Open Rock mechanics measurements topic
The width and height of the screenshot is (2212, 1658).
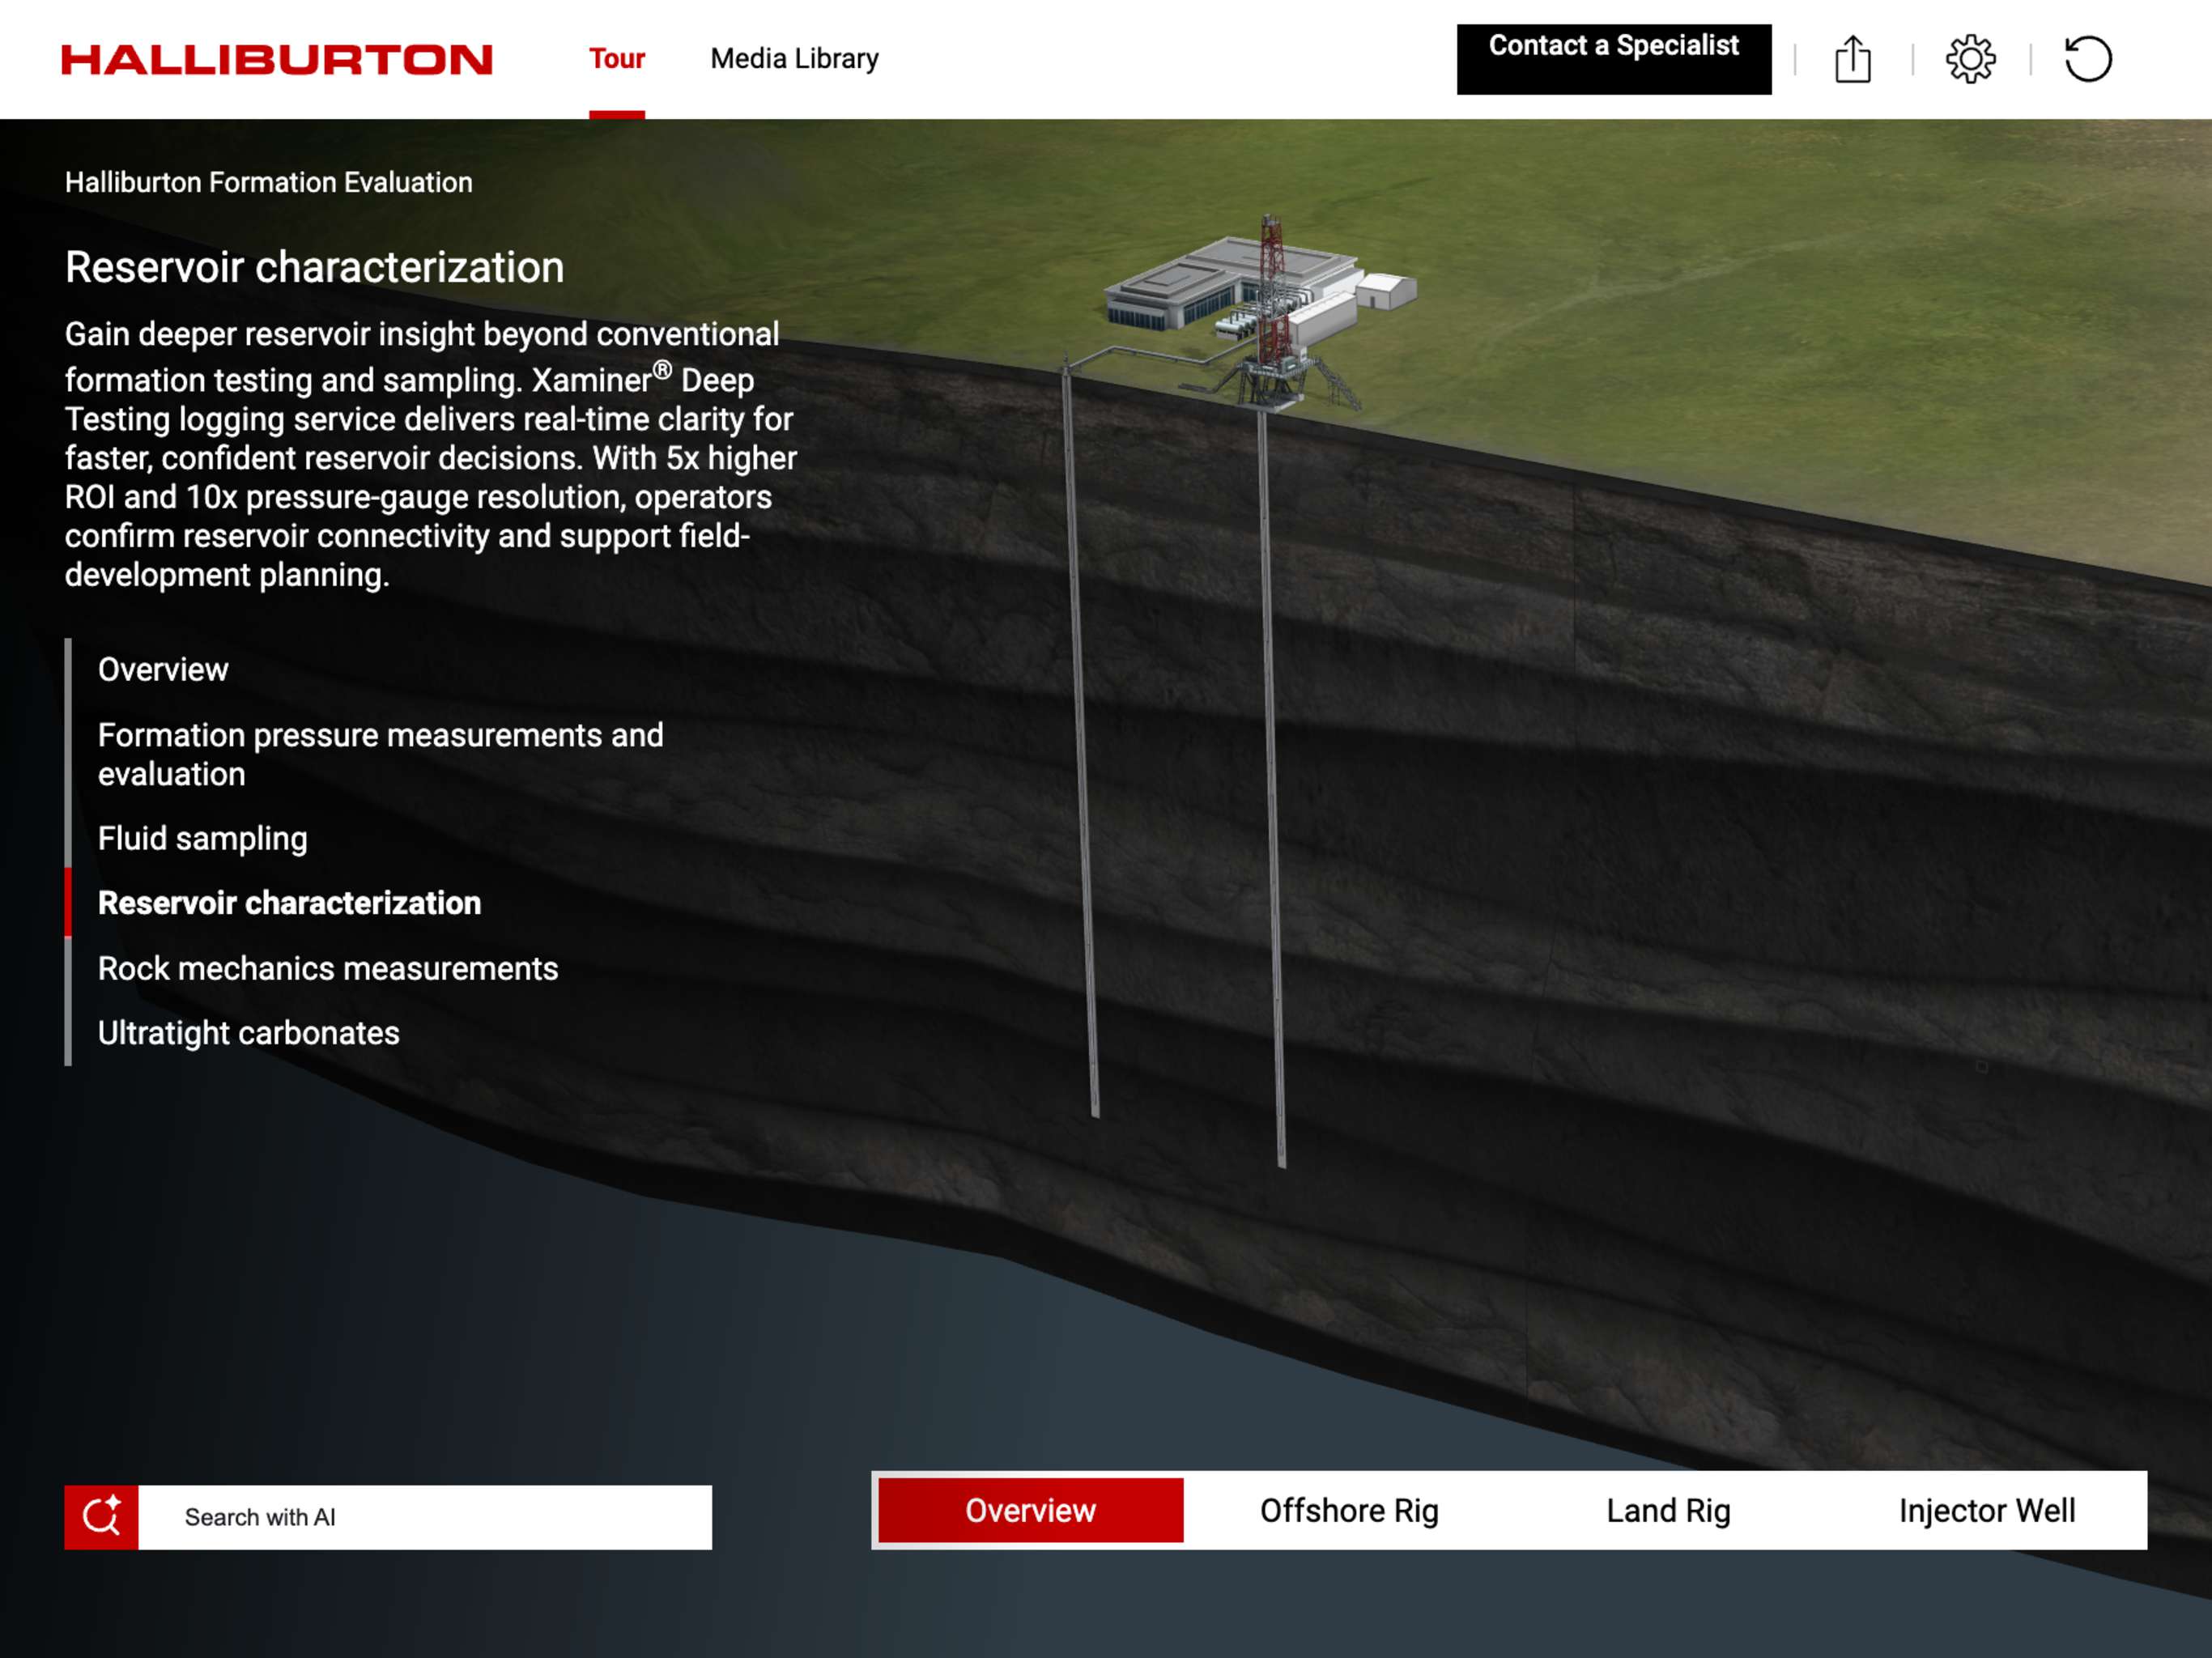(328, 968)
